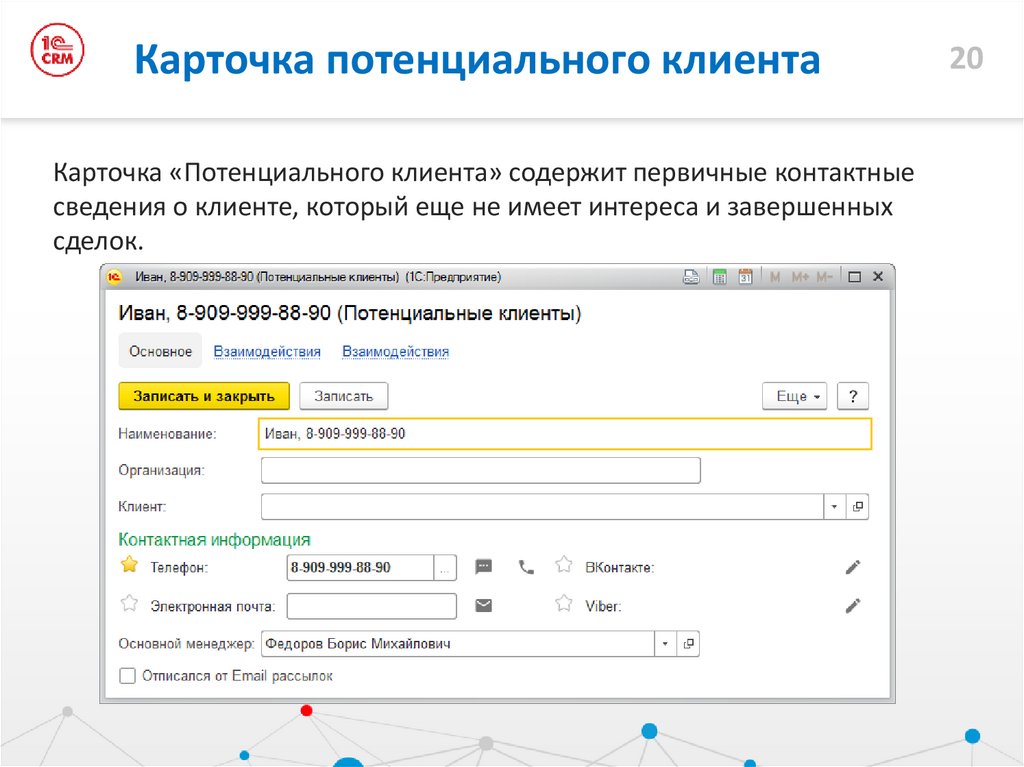Expand the Еще dropdown menu
The width and height of the screenshot is (1024, 767).
[x=795, y=396]
